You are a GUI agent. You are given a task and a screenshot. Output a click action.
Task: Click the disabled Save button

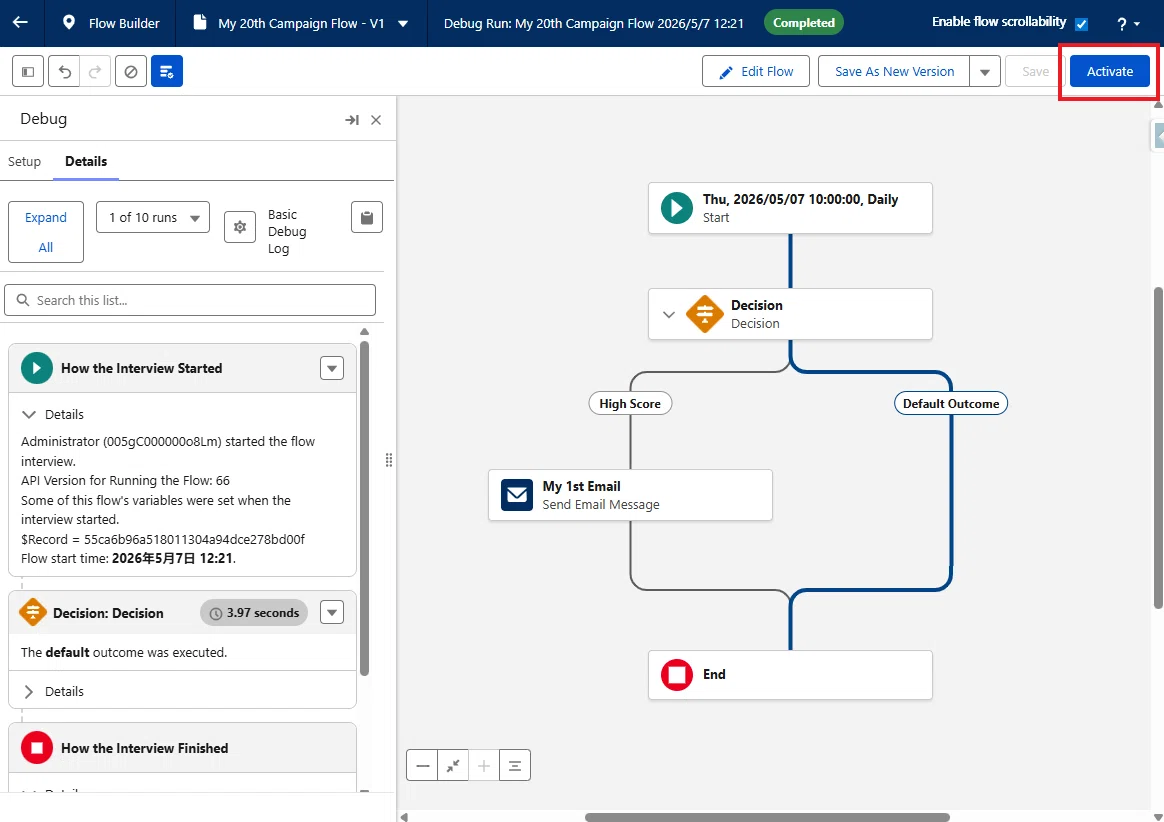click(x=1036, y=71)
